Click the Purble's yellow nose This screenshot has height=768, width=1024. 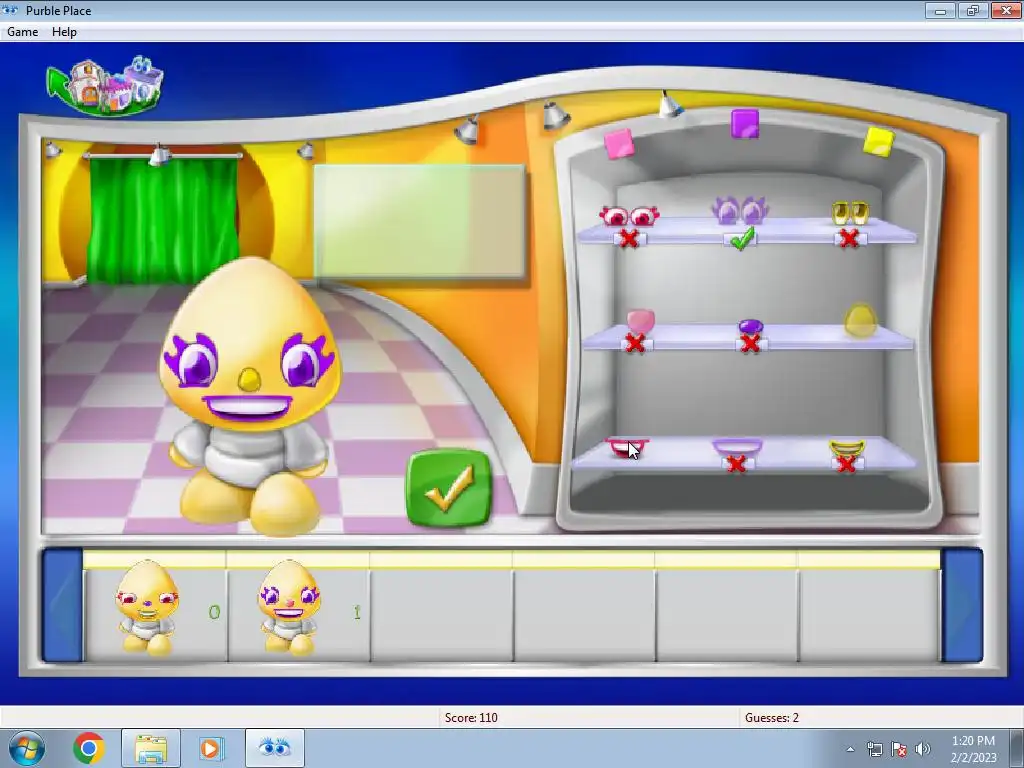[248, 379]
